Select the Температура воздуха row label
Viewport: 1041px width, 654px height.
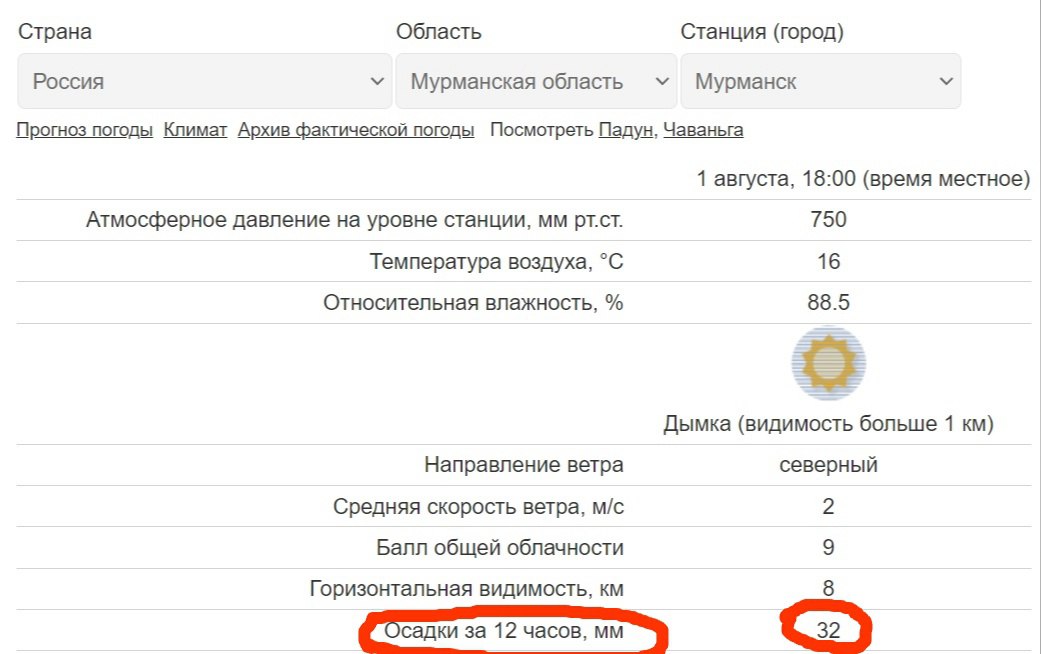pos(496,262)
